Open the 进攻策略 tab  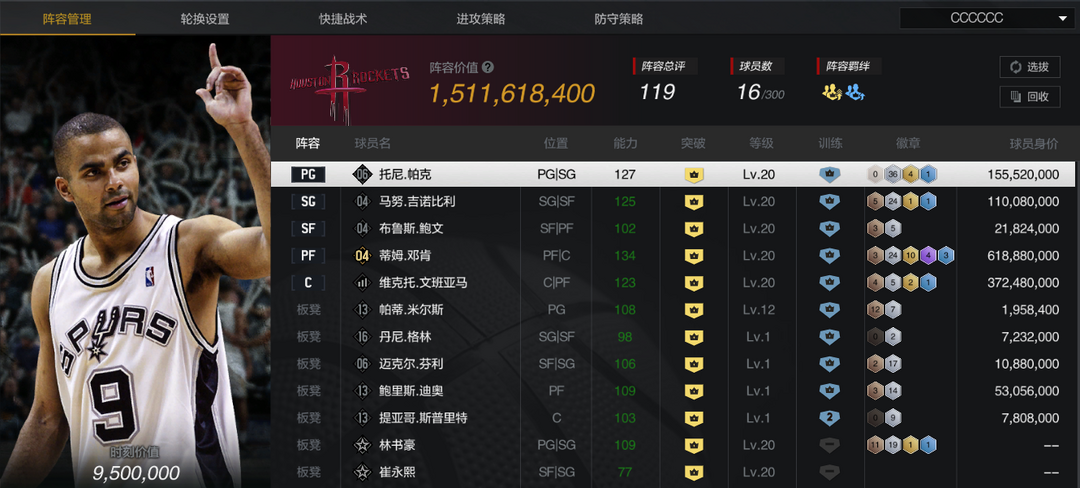point(481,19)
